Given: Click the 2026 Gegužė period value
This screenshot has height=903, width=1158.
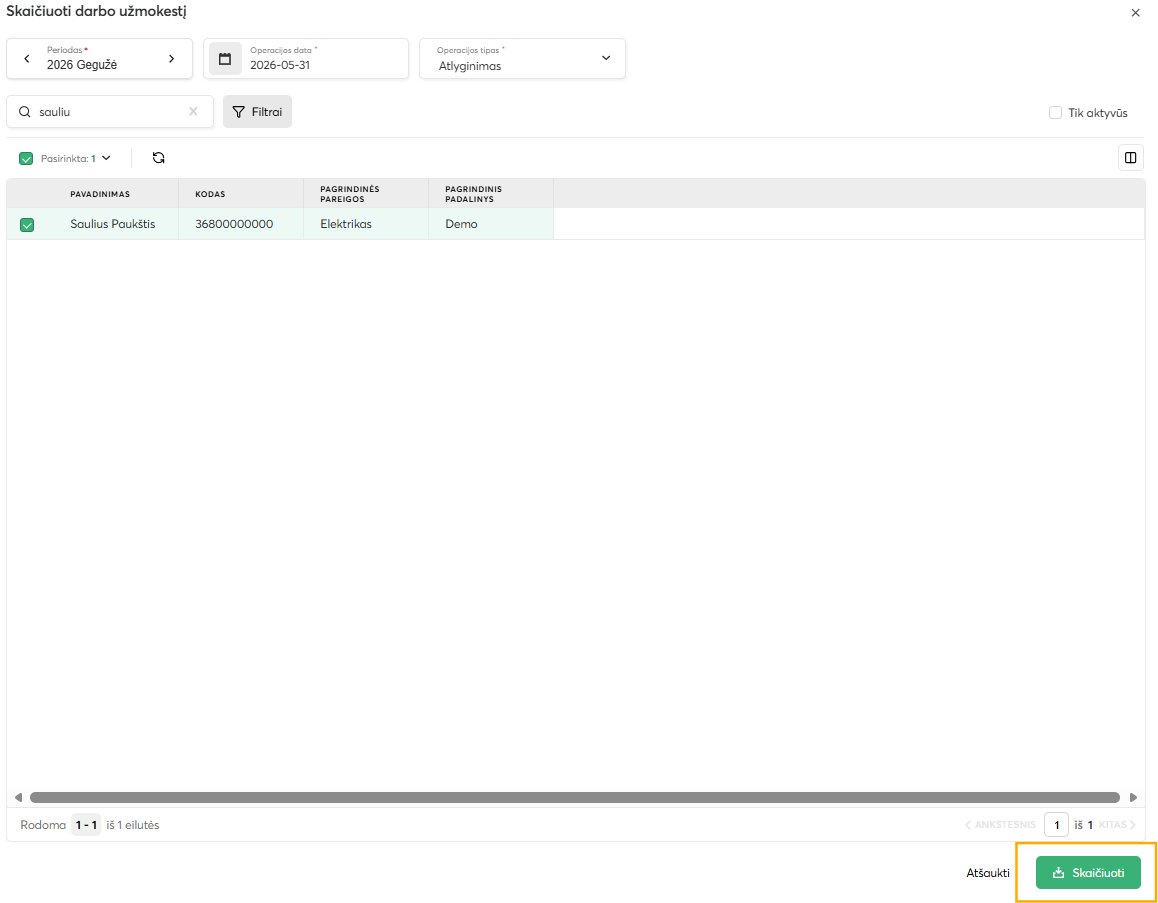Looking at the screenshot, I should [82, 64].
